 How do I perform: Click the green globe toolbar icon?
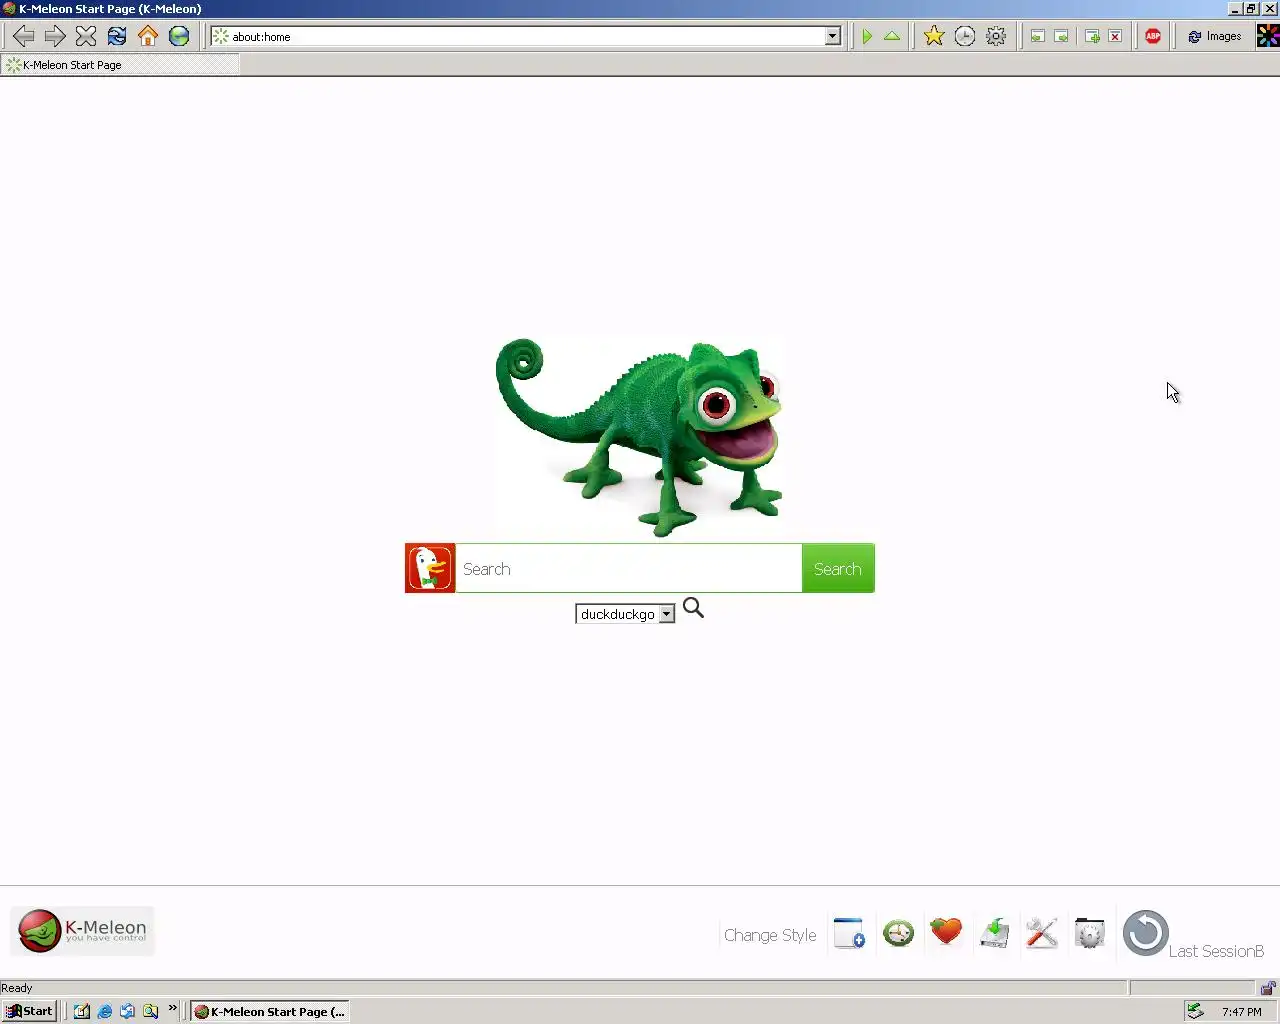[179, 36]
